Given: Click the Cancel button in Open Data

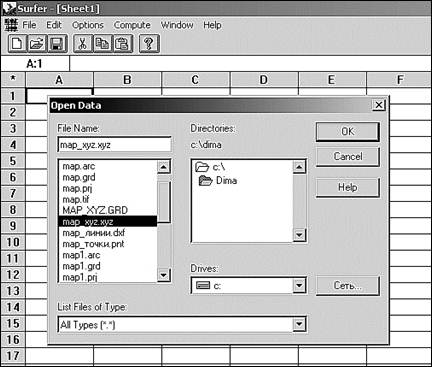Looking at the screenshot, I should [348, 157].
